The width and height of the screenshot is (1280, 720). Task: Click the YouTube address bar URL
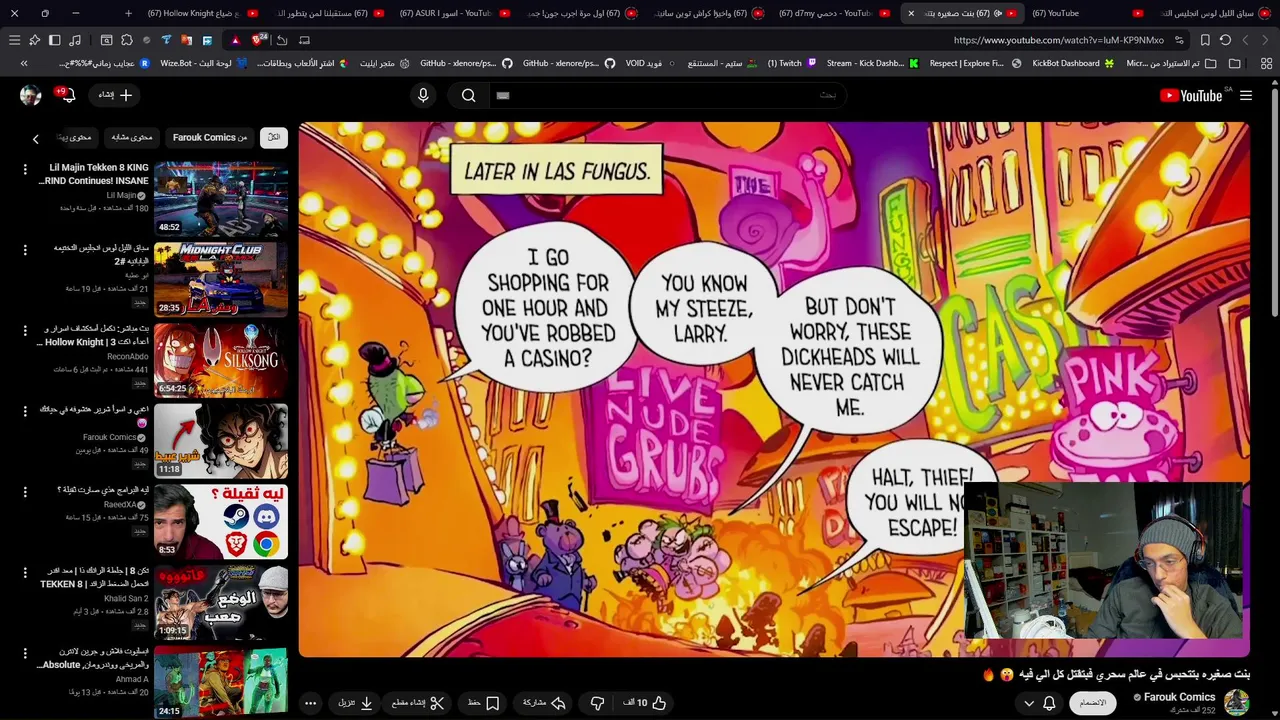pyautogui.click(x=1058, y=40)
